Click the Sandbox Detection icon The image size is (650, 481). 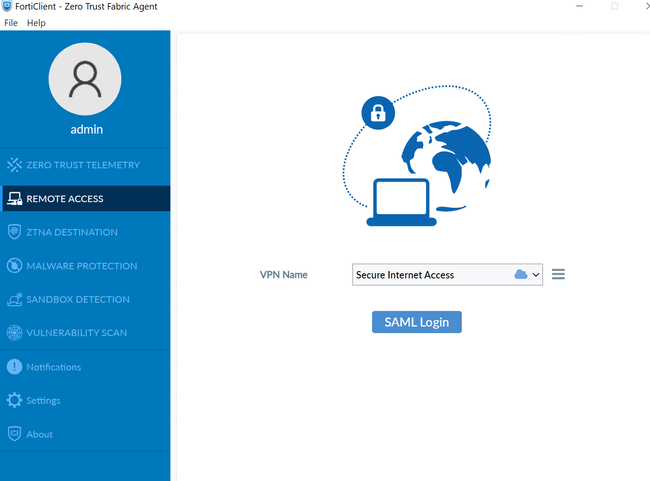(15, 299)
